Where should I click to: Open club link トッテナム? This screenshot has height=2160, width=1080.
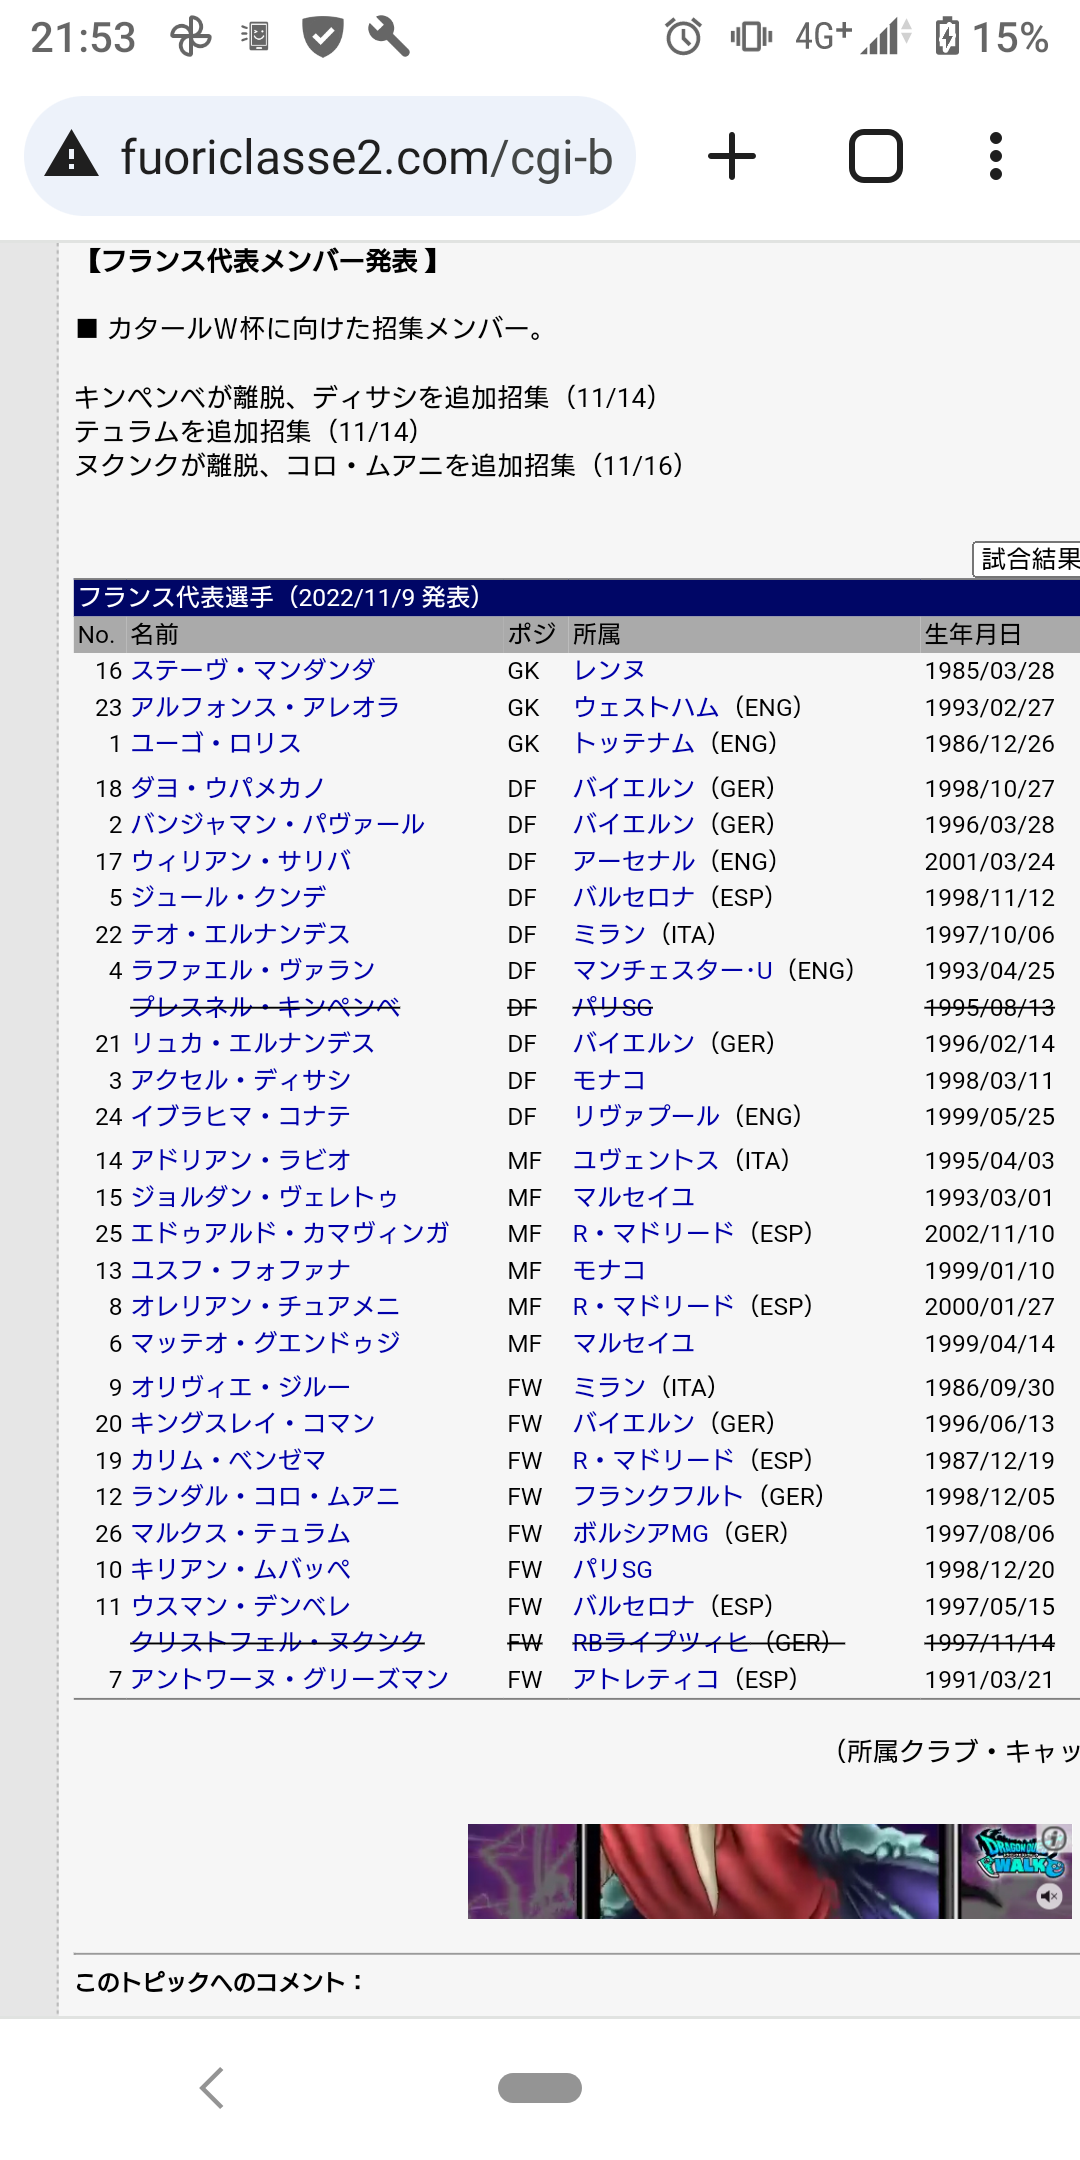[x=633, y=743]
